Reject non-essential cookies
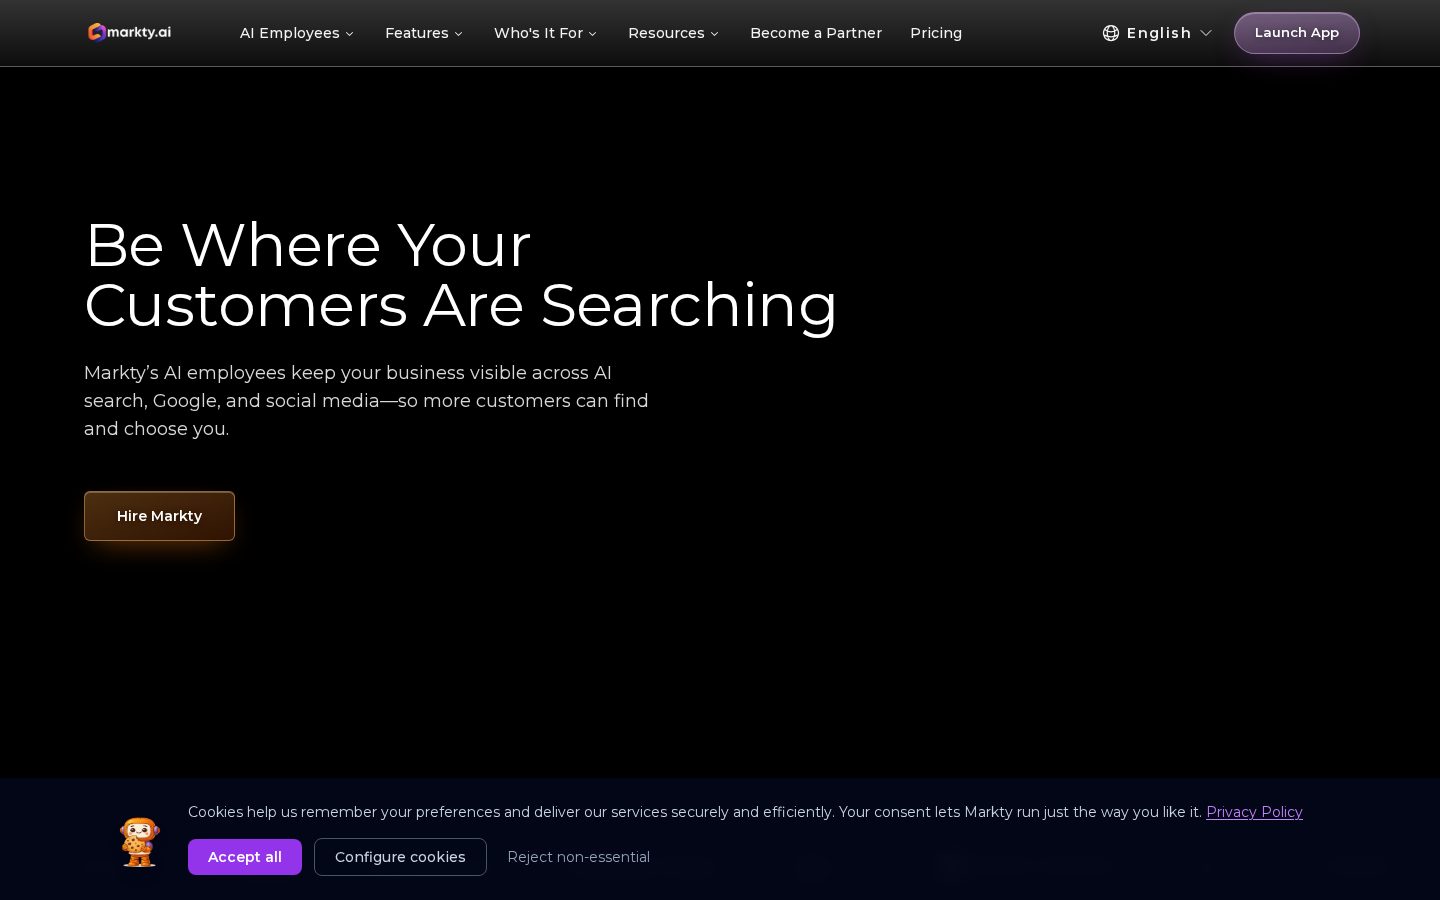 tap(578, 857)
